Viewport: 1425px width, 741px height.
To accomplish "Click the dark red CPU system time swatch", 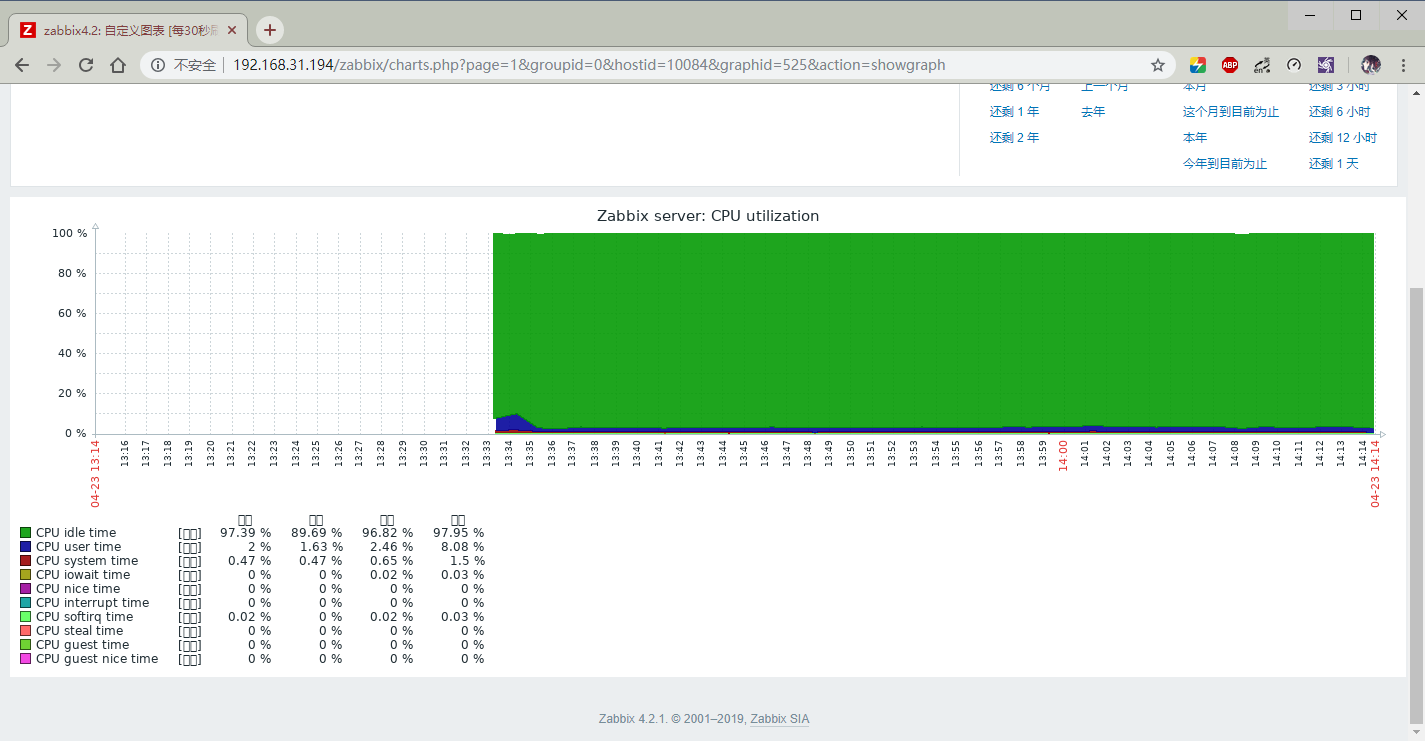I will 25,561.
